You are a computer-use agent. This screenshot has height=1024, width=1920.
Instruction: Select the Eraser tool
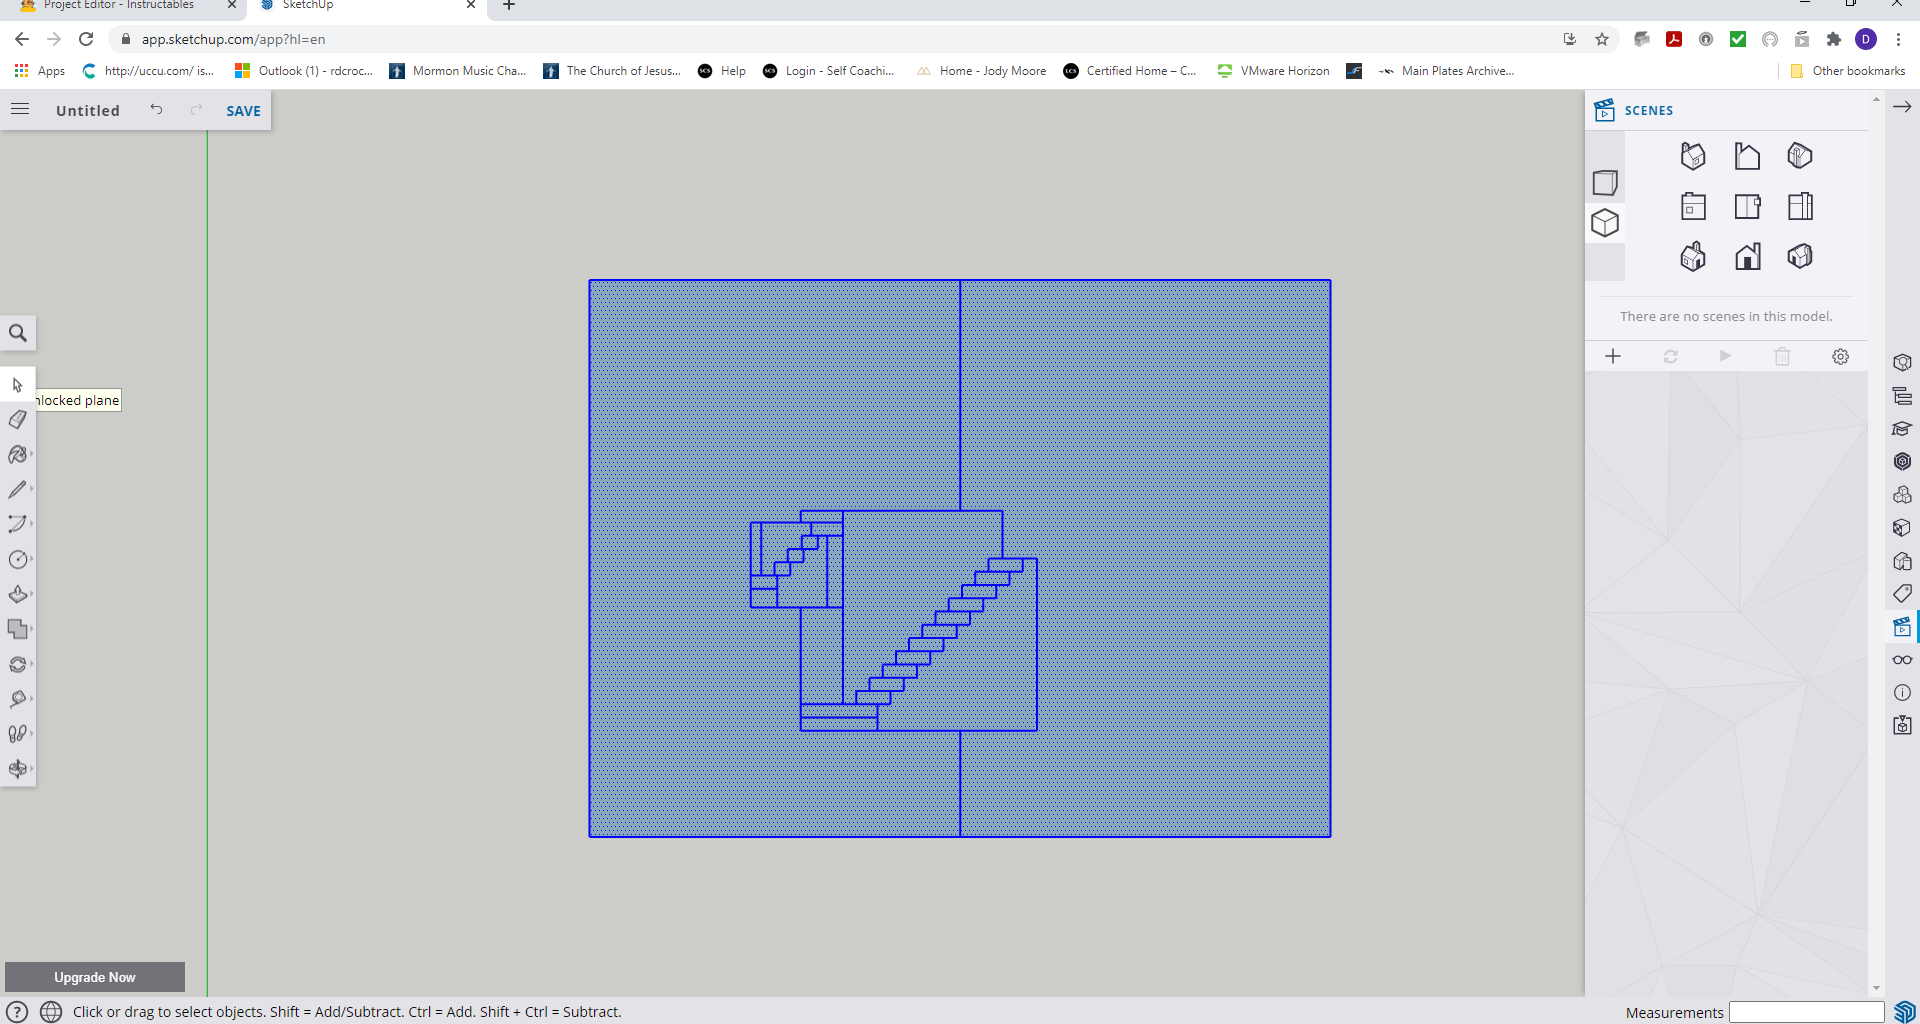coord(17,420)
